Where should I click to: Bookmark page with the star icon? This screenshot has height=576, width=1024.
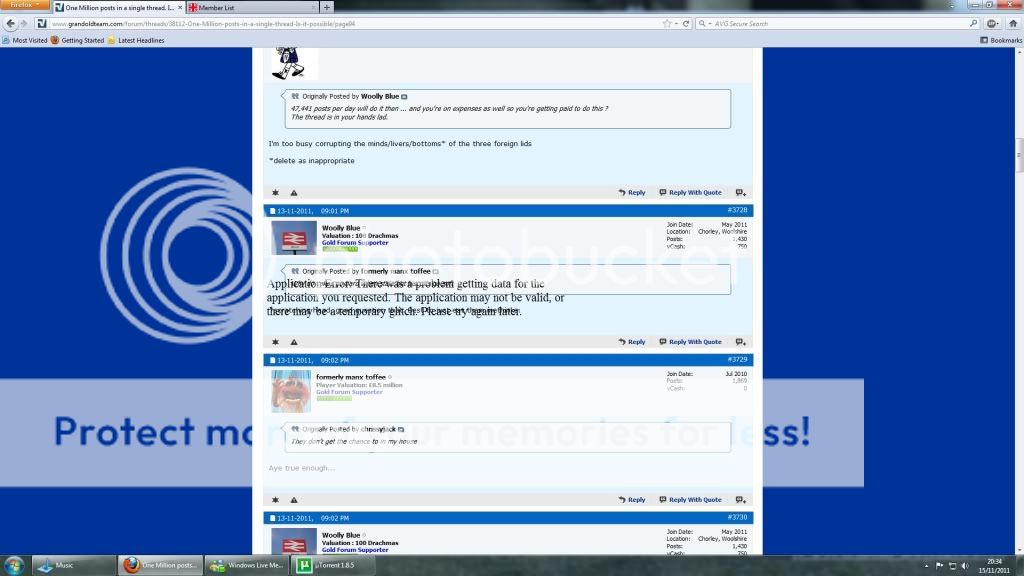tap(667, 24)
